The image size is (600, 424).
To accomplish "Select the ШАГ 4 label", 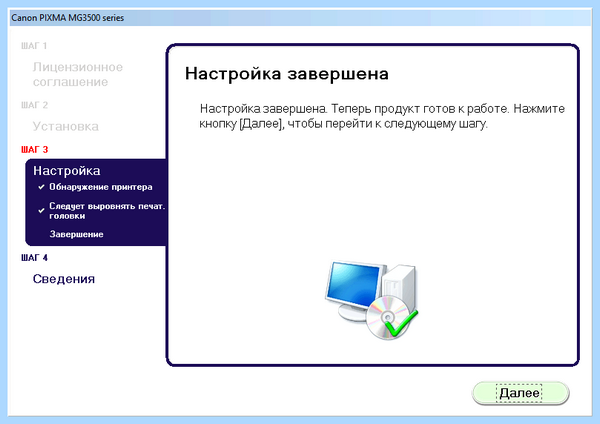I will point(34,258).
